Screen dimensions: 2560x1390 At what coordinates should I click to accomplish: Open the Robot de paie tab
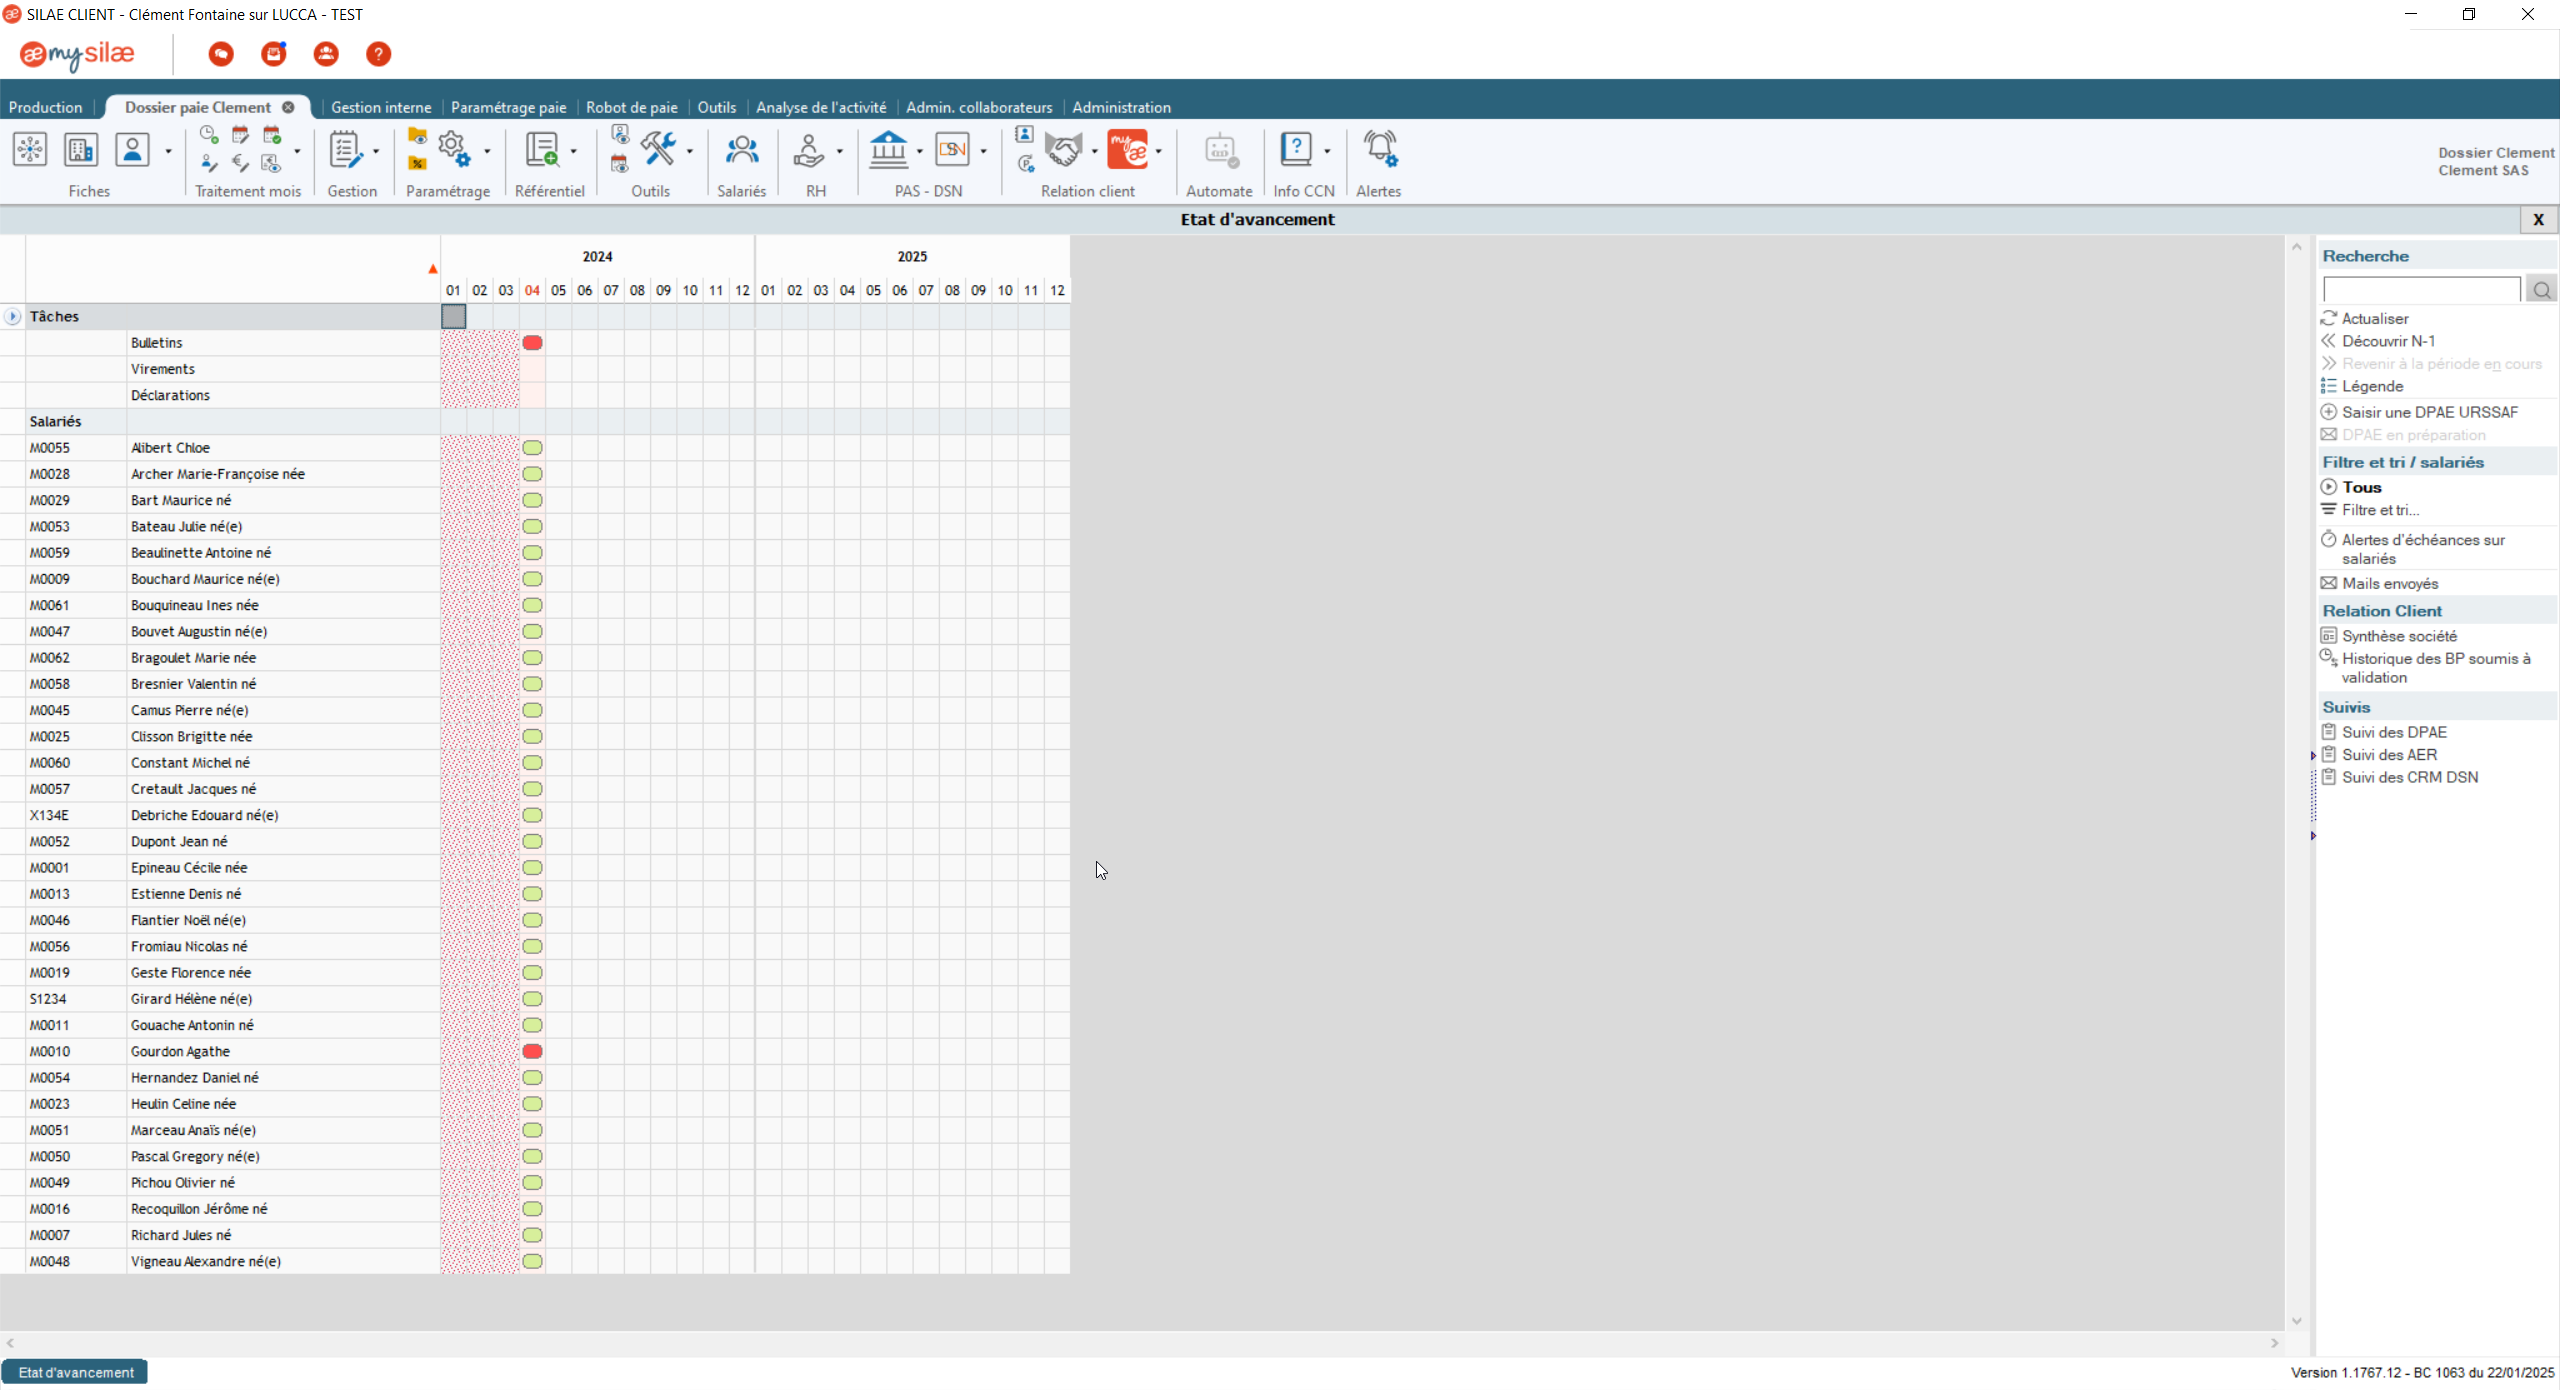point(631,107)
